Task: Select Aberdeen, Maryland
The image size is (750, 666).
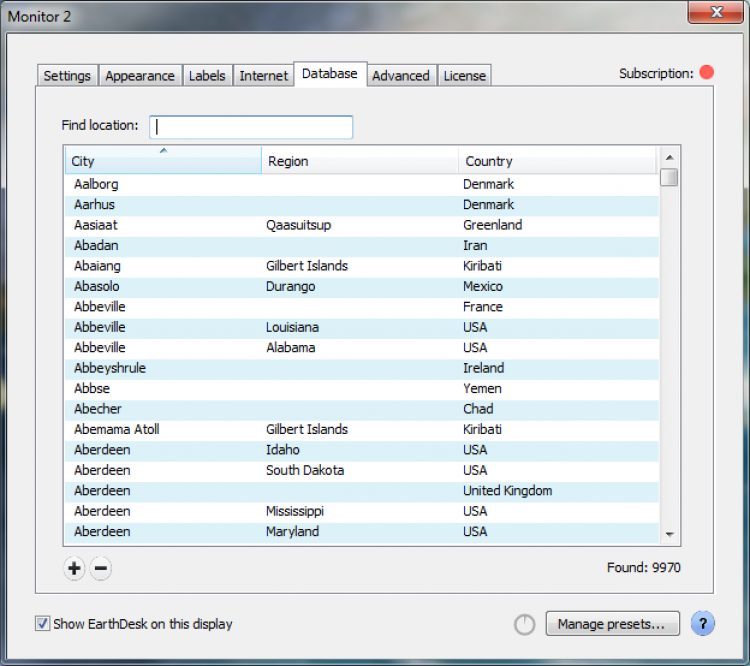Action: coord(362,532)
